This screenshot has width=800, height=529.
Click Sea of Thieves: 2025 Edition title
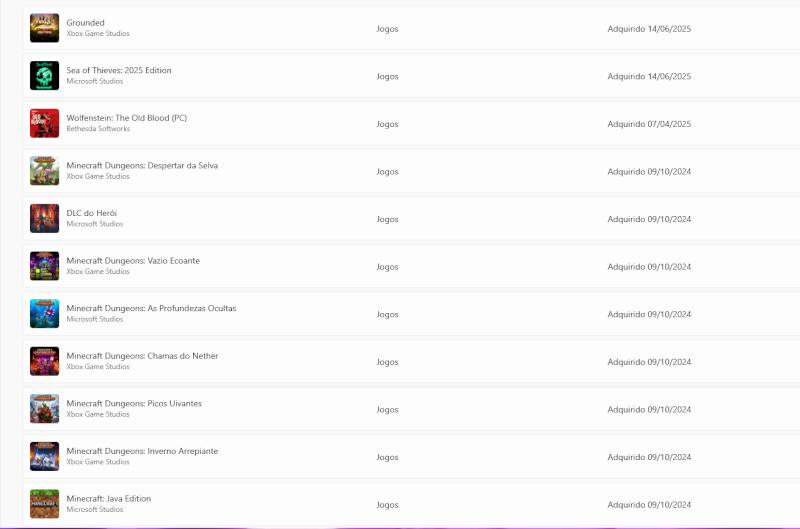(119, 71)
